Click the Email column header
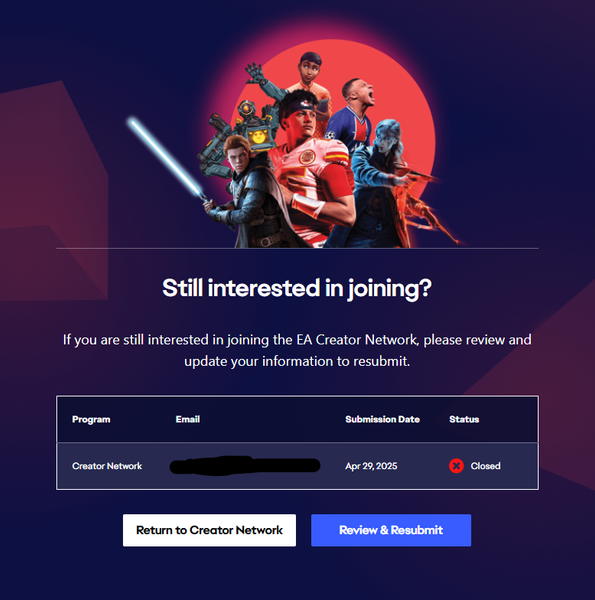The width and height of the screenshot is (595, 600). (187, 419)
